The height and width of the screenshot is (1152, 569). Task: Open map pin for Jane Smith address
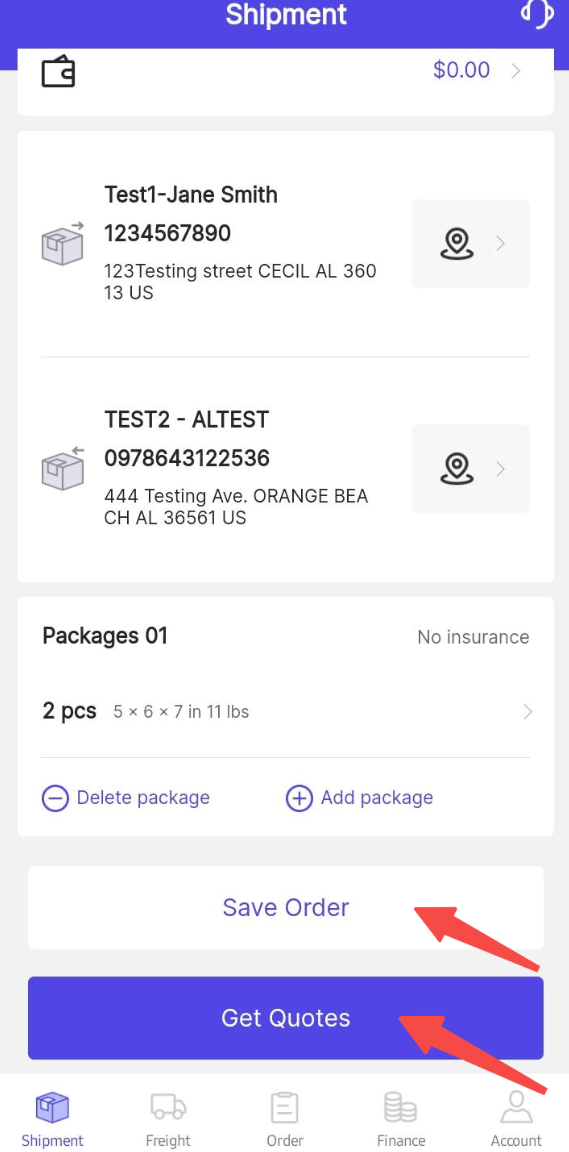pyautogui.click(x=457, y=243)
